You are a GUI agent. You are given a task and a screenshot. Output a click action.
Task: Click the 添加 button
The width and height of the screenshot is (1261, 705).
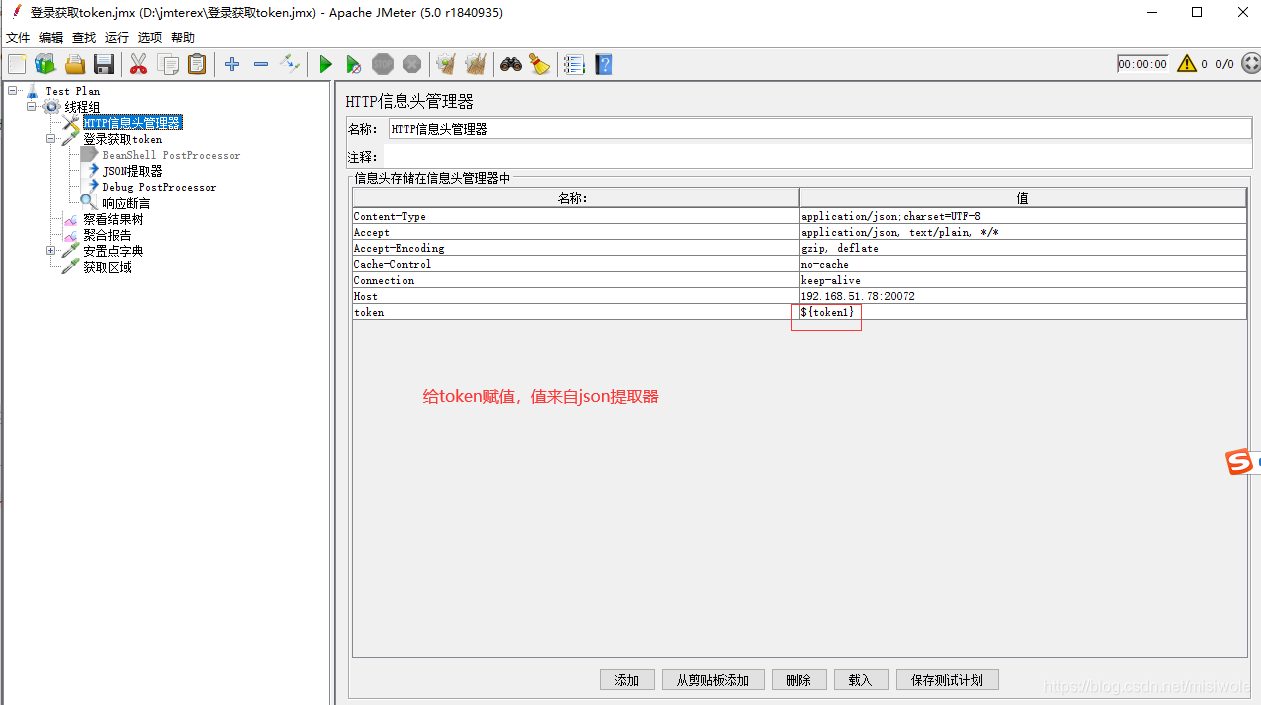pyautogui.click(x=627, y=680)
